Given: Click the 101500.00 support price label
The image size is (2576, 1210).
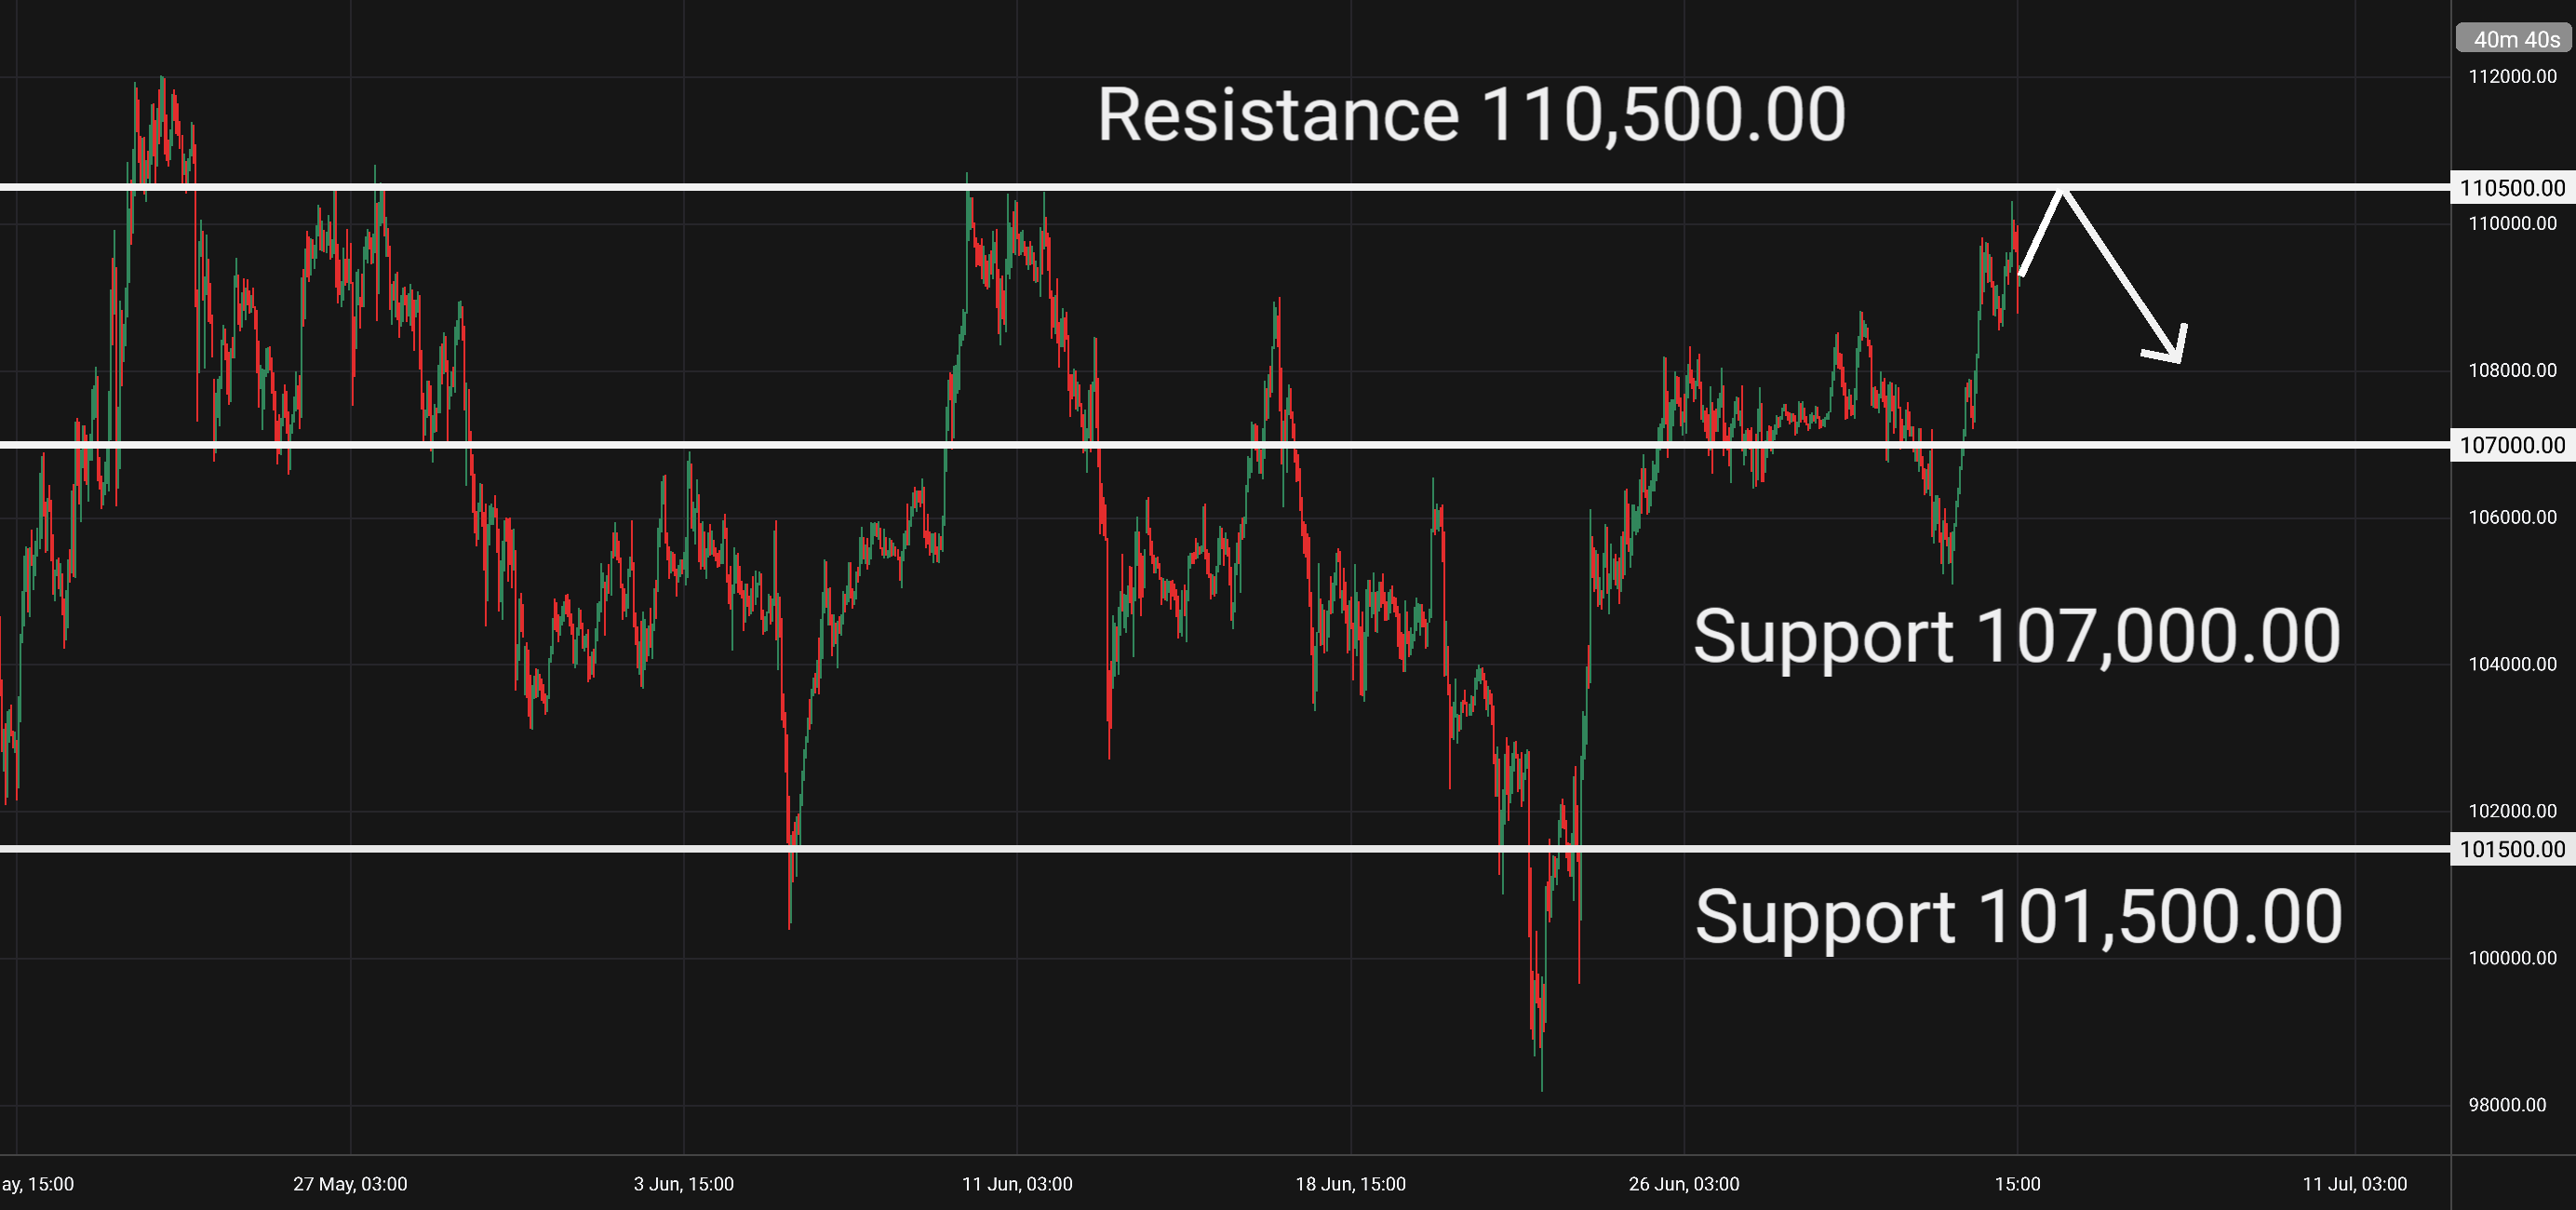Looking at the screenshot, I should click(x=2512, y=849).
